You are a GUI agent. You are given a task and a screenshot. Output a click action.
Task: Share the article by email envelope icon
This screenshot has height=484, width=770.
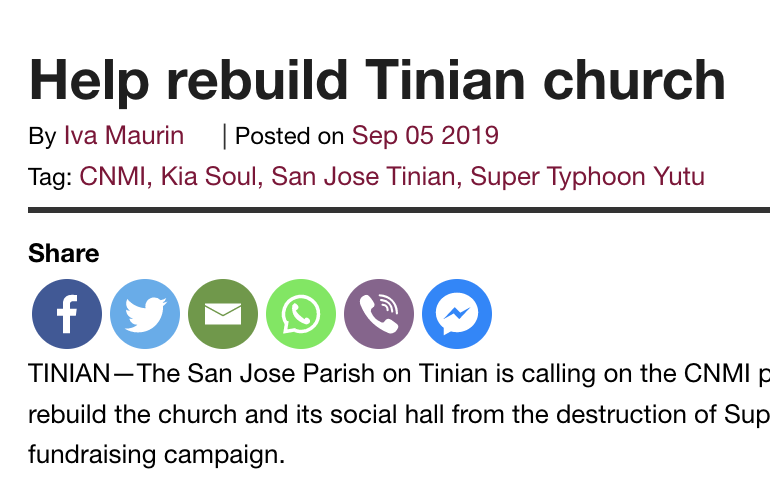coord(223,314)
